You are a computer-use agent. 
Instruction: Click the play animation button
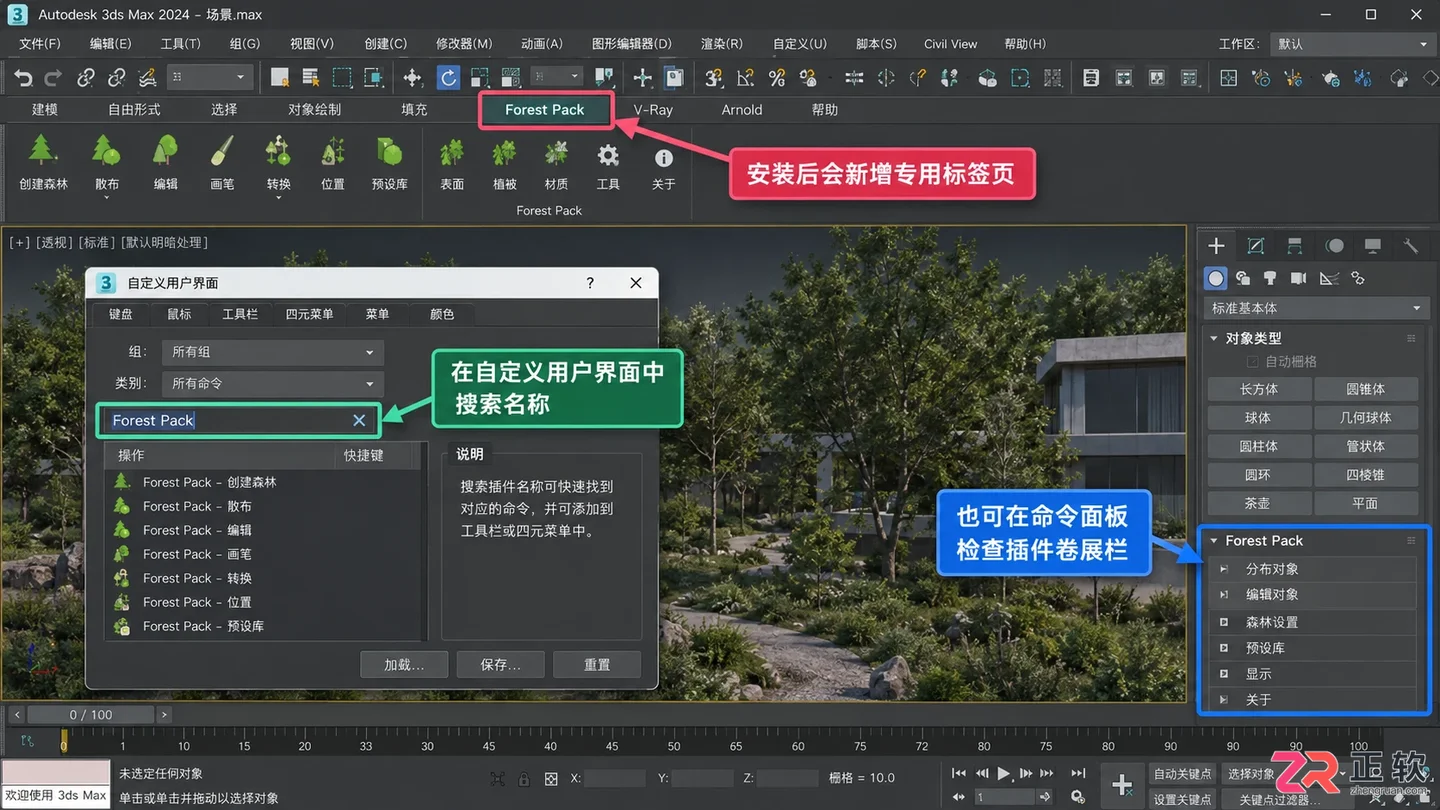(x=1003, y=773)
